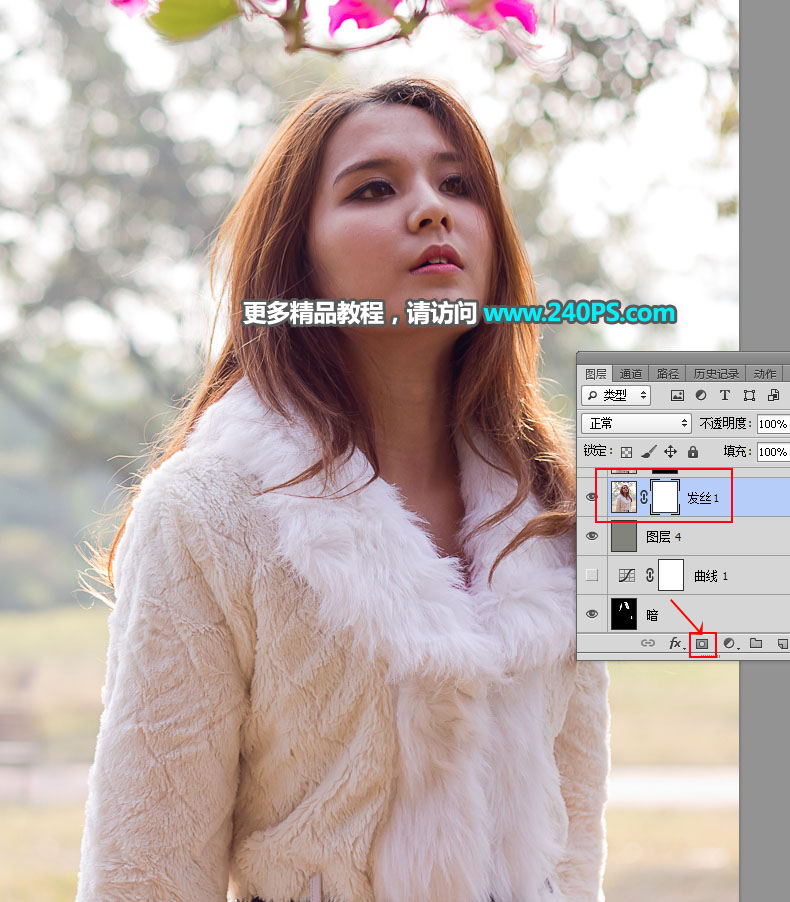Switch to the 路径 tab
Image resolution: width=790 pixels, height=902 pixels.
(667, 374)
